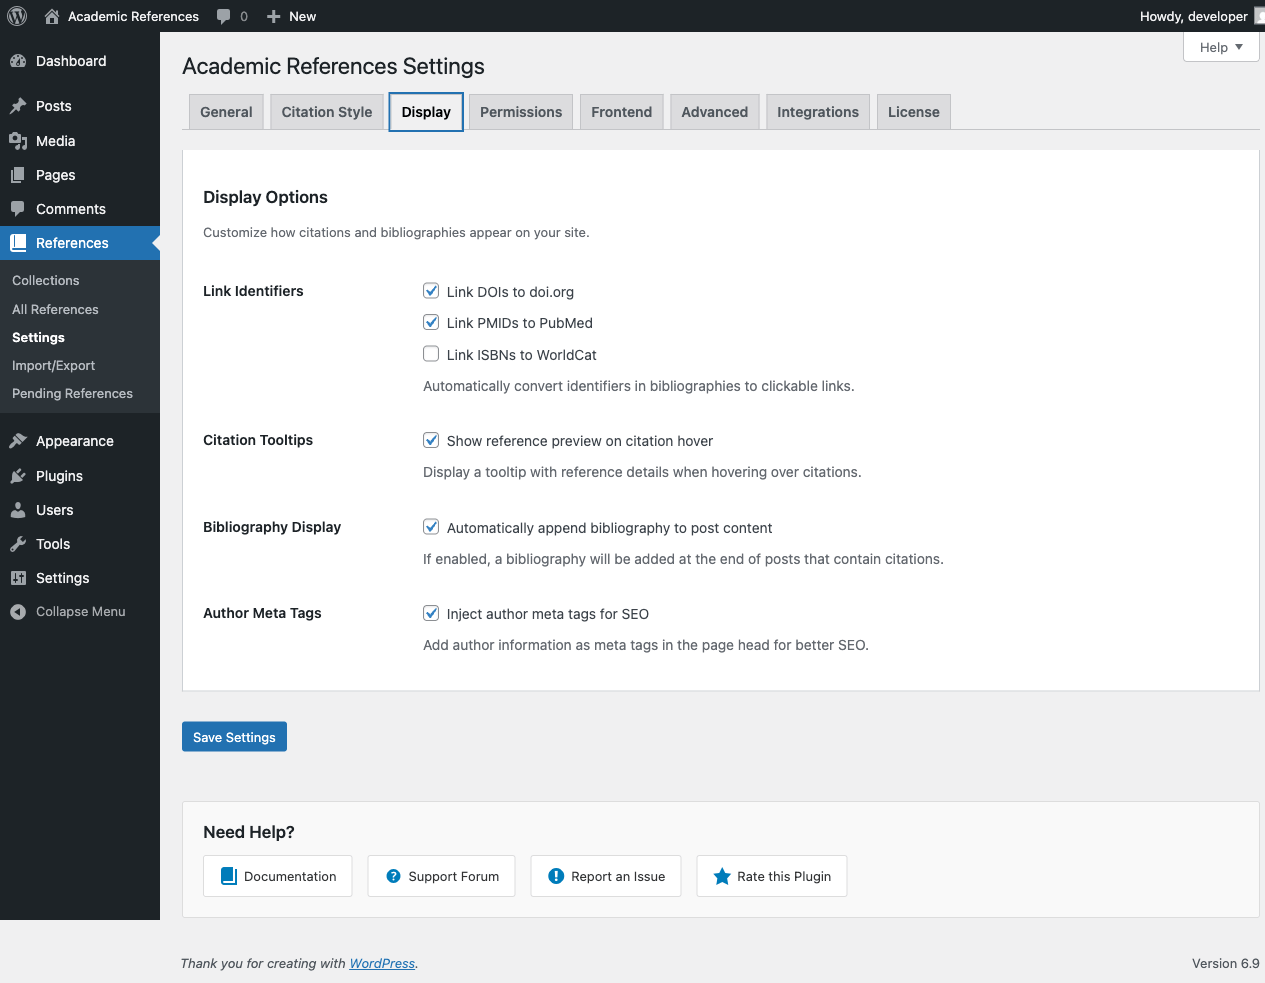The image size is (1265, 983).
Task: Switch to the Citation Style tab
Action: (326, 112)
